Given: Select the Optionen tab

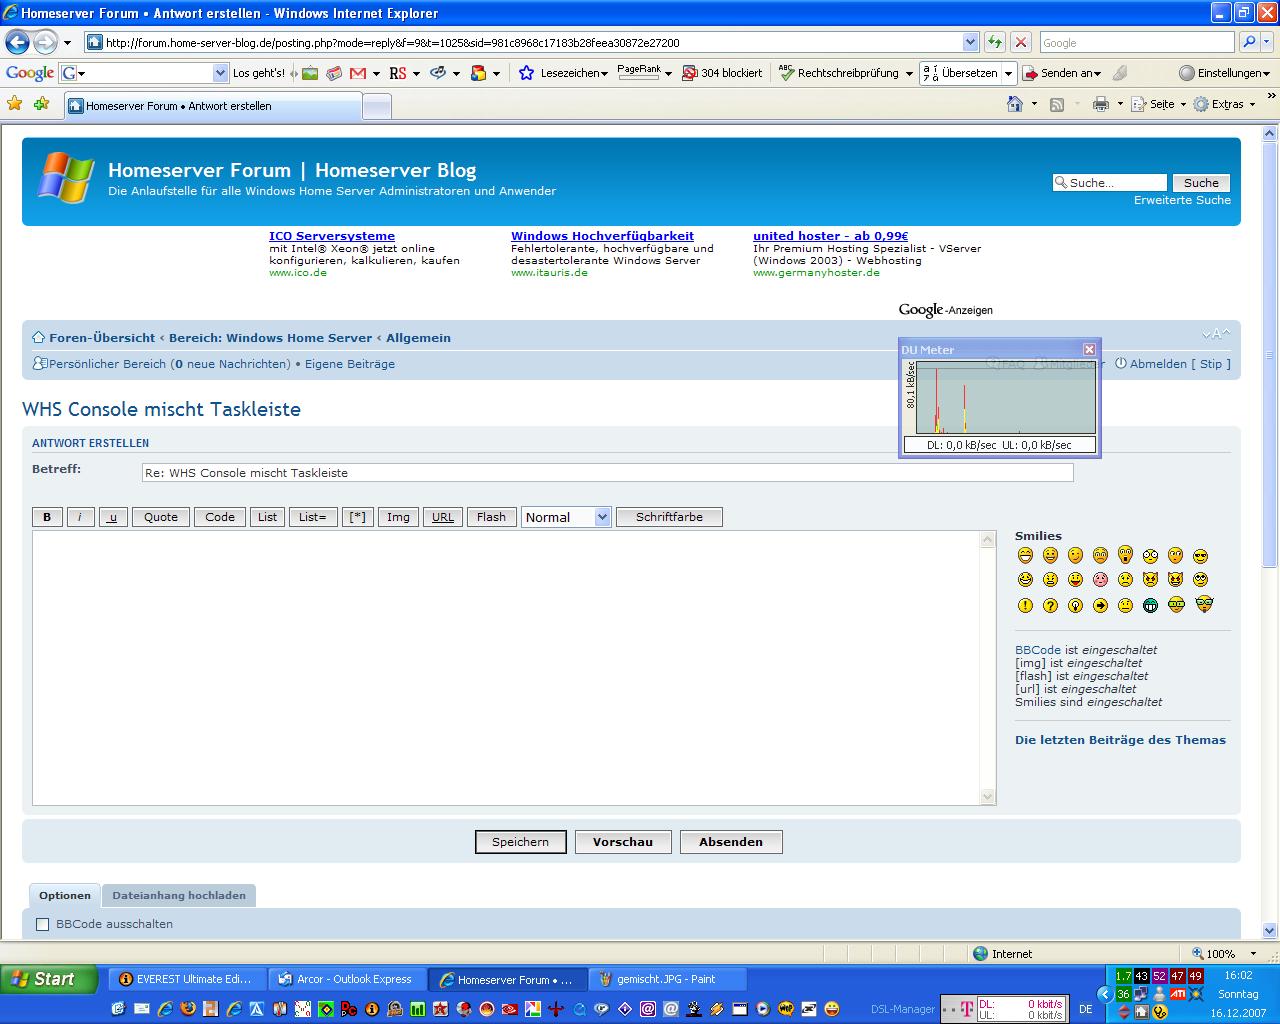Looking at the screenshot, I should (x=65, y=895).
